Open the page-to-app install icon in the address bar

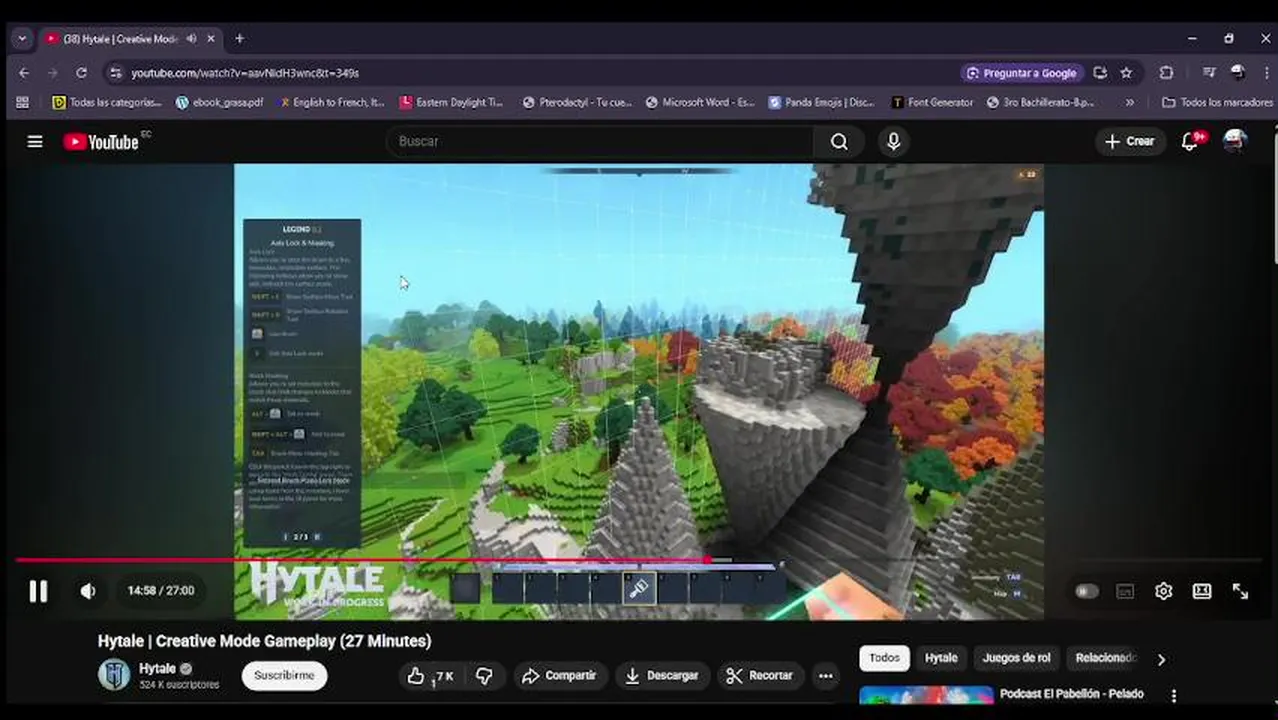tap(1100, 73)
